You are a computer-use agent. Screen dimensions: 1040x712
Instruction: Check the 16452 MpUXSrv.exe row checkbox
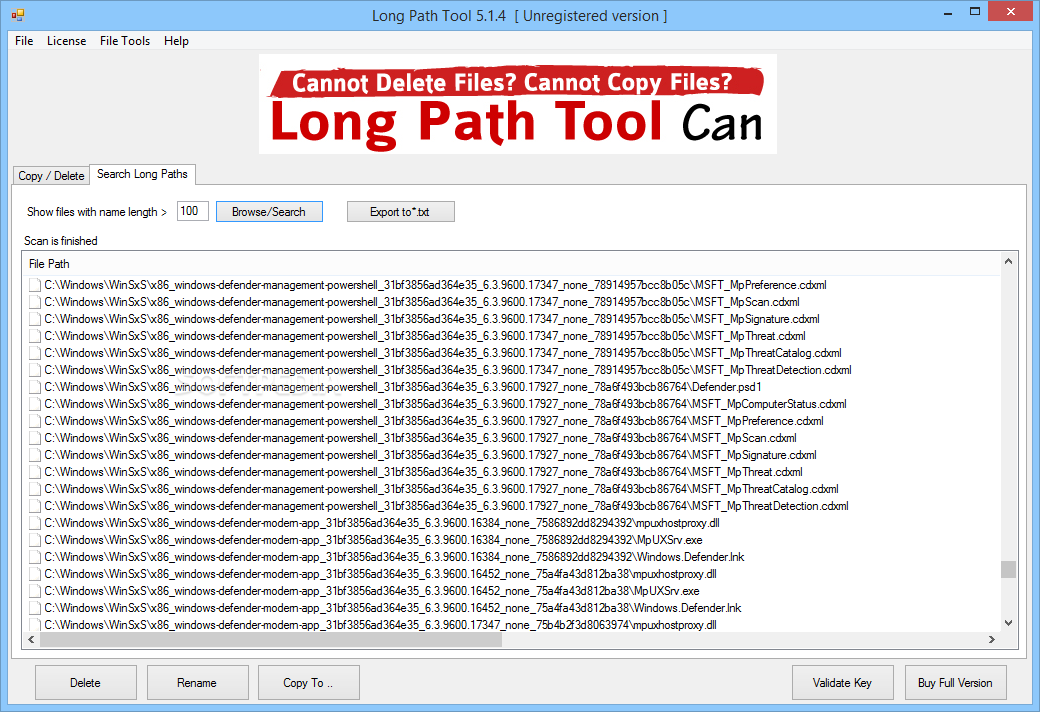click(35, 591)
